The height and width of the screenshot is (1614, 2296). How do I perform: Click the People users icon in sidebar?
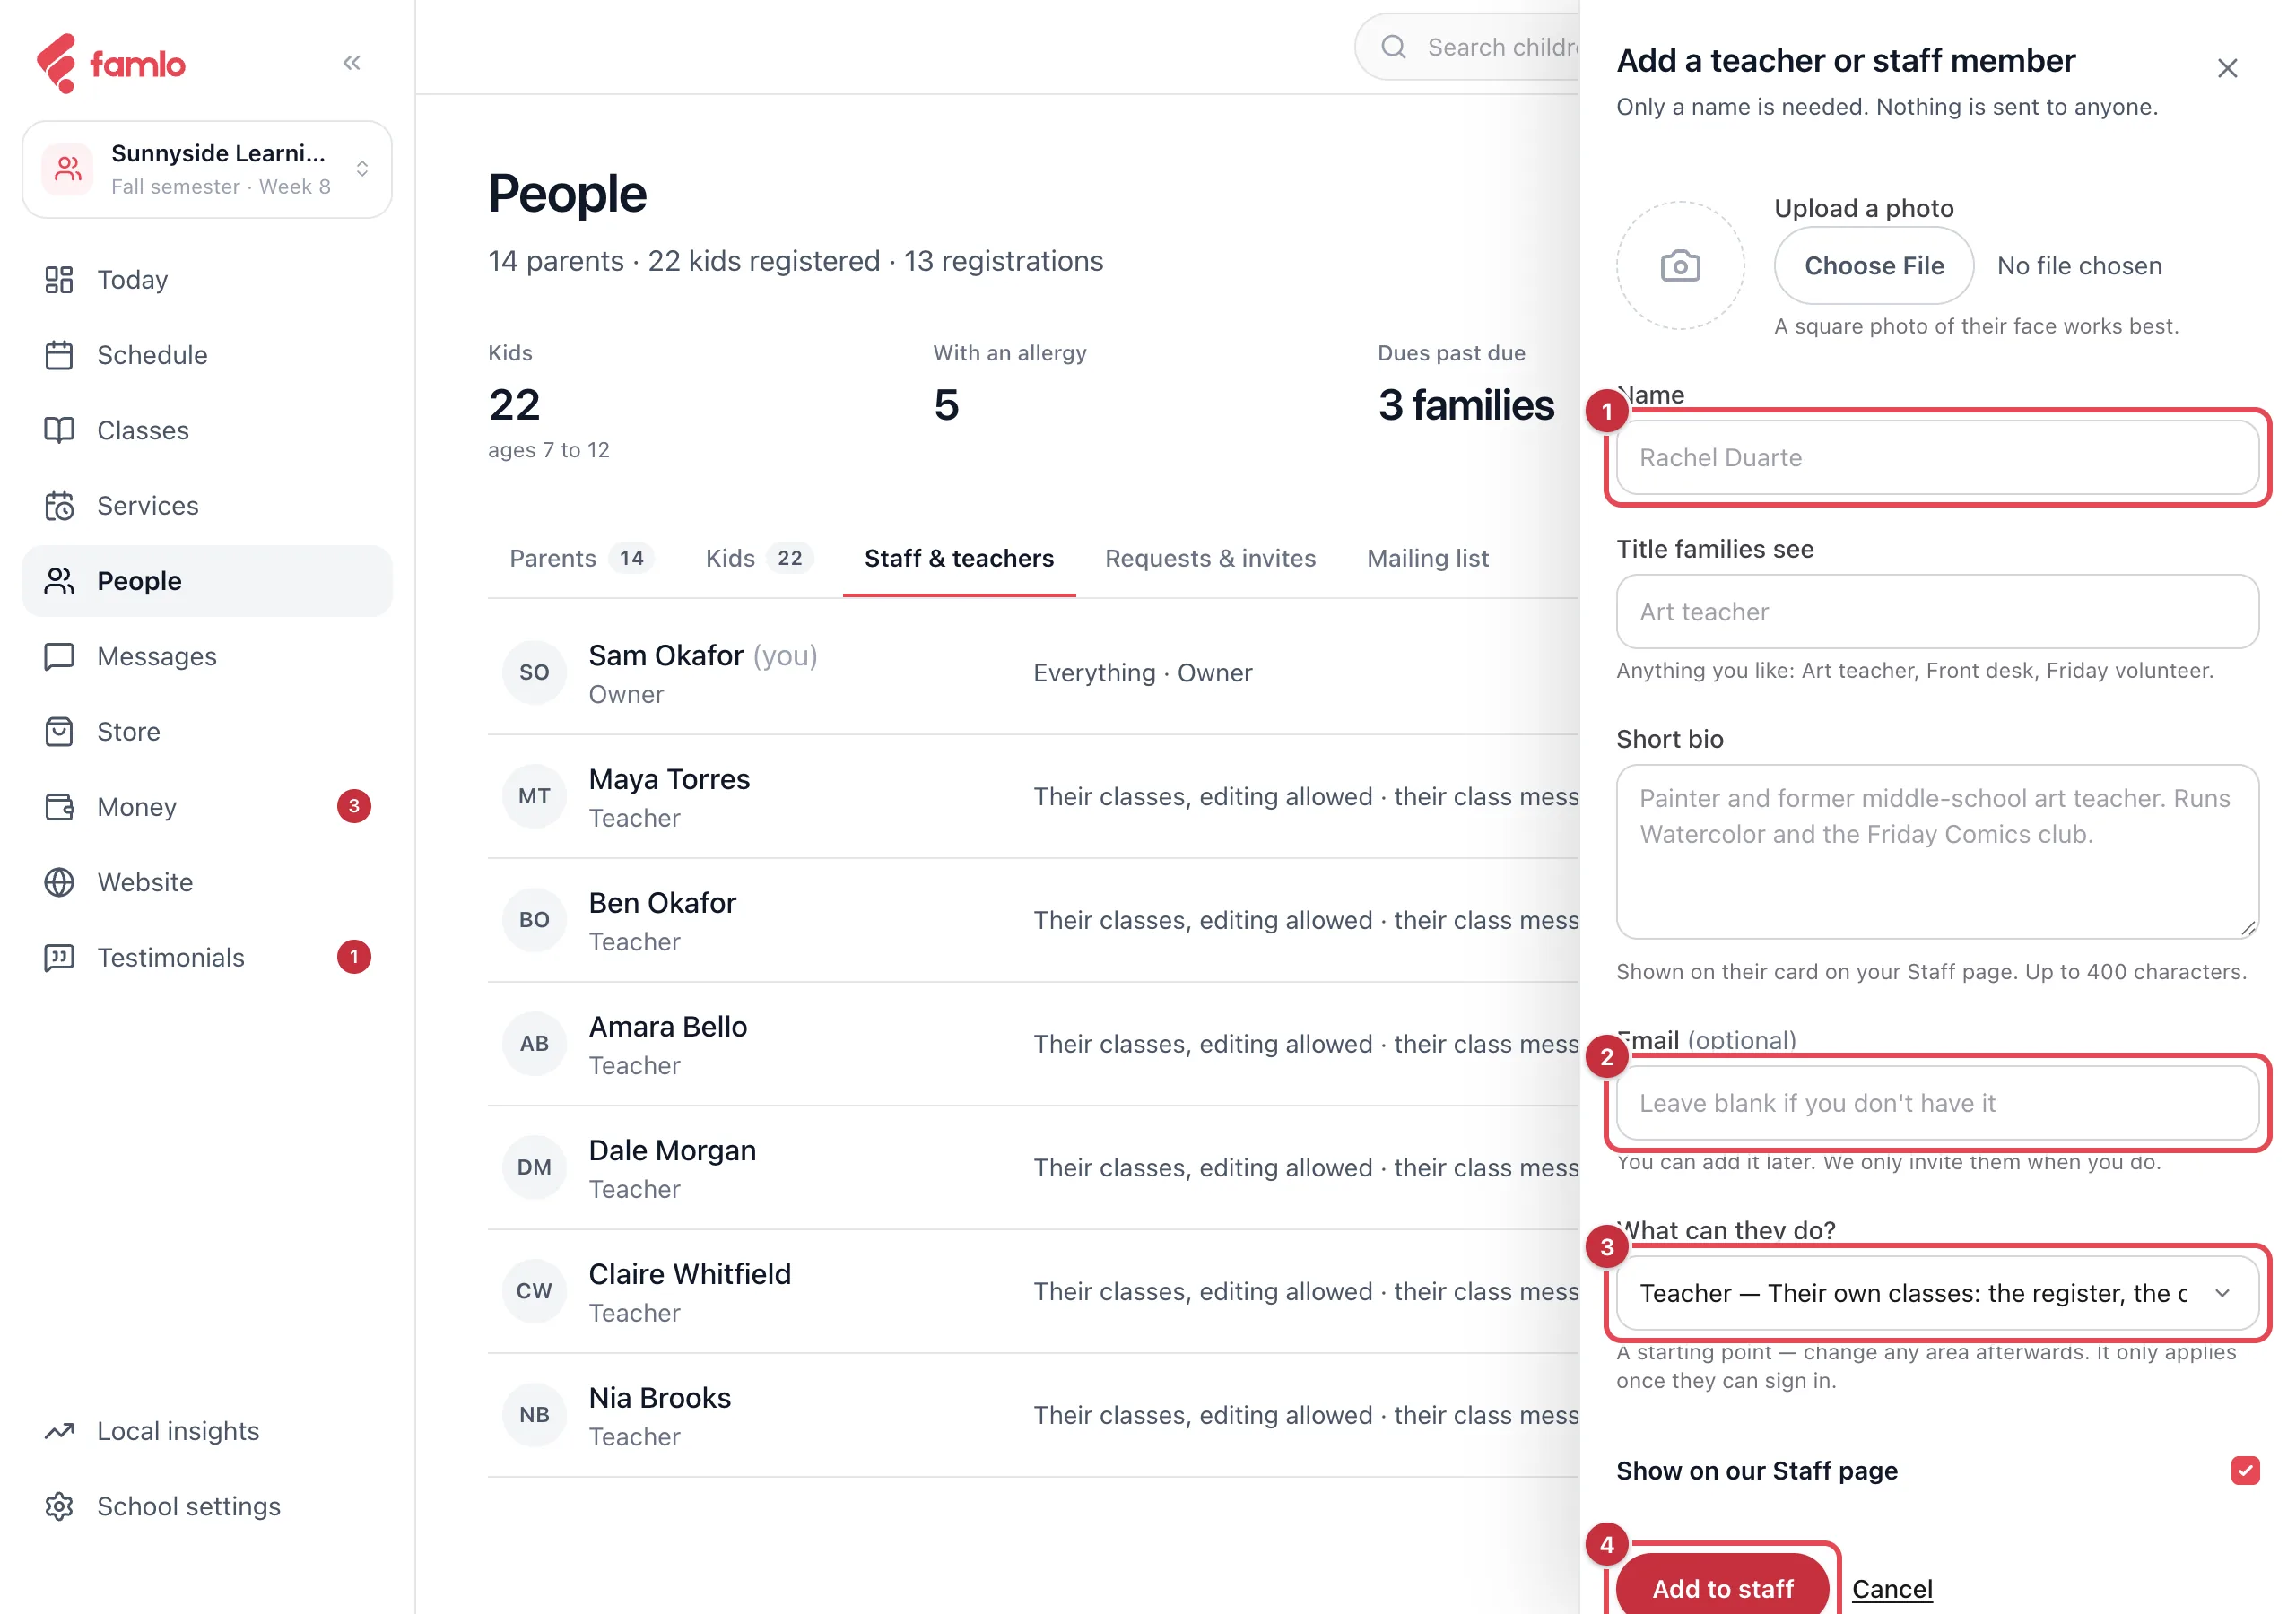tap(59, 581)
